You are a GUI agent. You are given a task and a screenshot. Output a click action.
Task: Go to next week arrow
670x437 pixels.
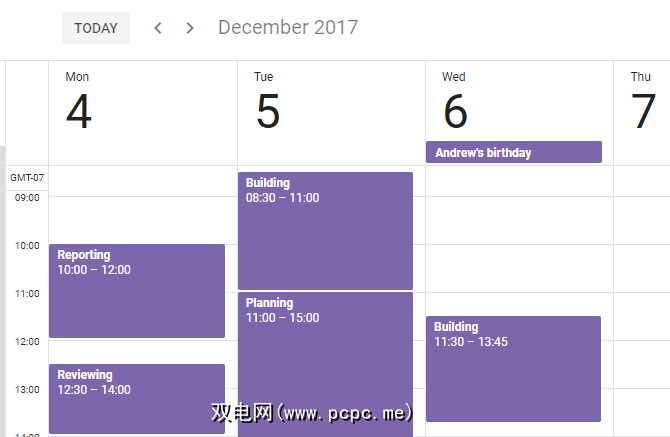coord(190,28)
